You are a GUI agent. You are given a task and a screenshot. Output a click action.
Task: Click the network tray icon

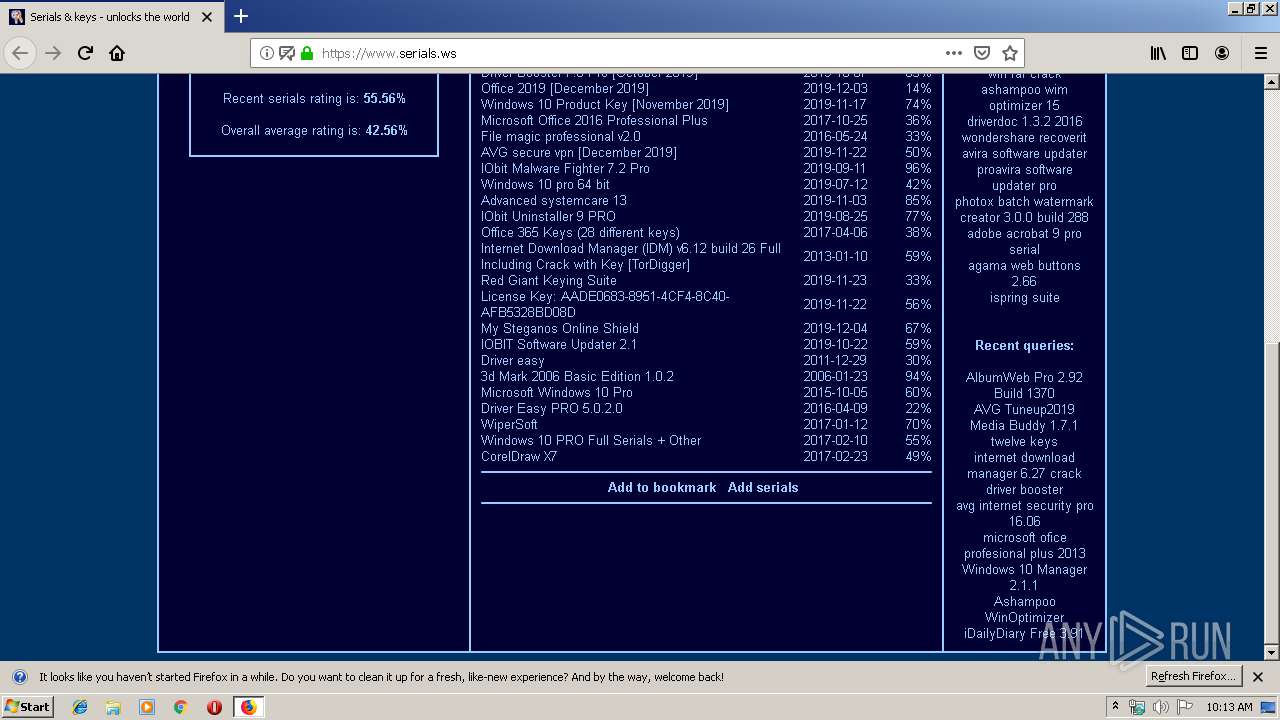[1137, 707]
